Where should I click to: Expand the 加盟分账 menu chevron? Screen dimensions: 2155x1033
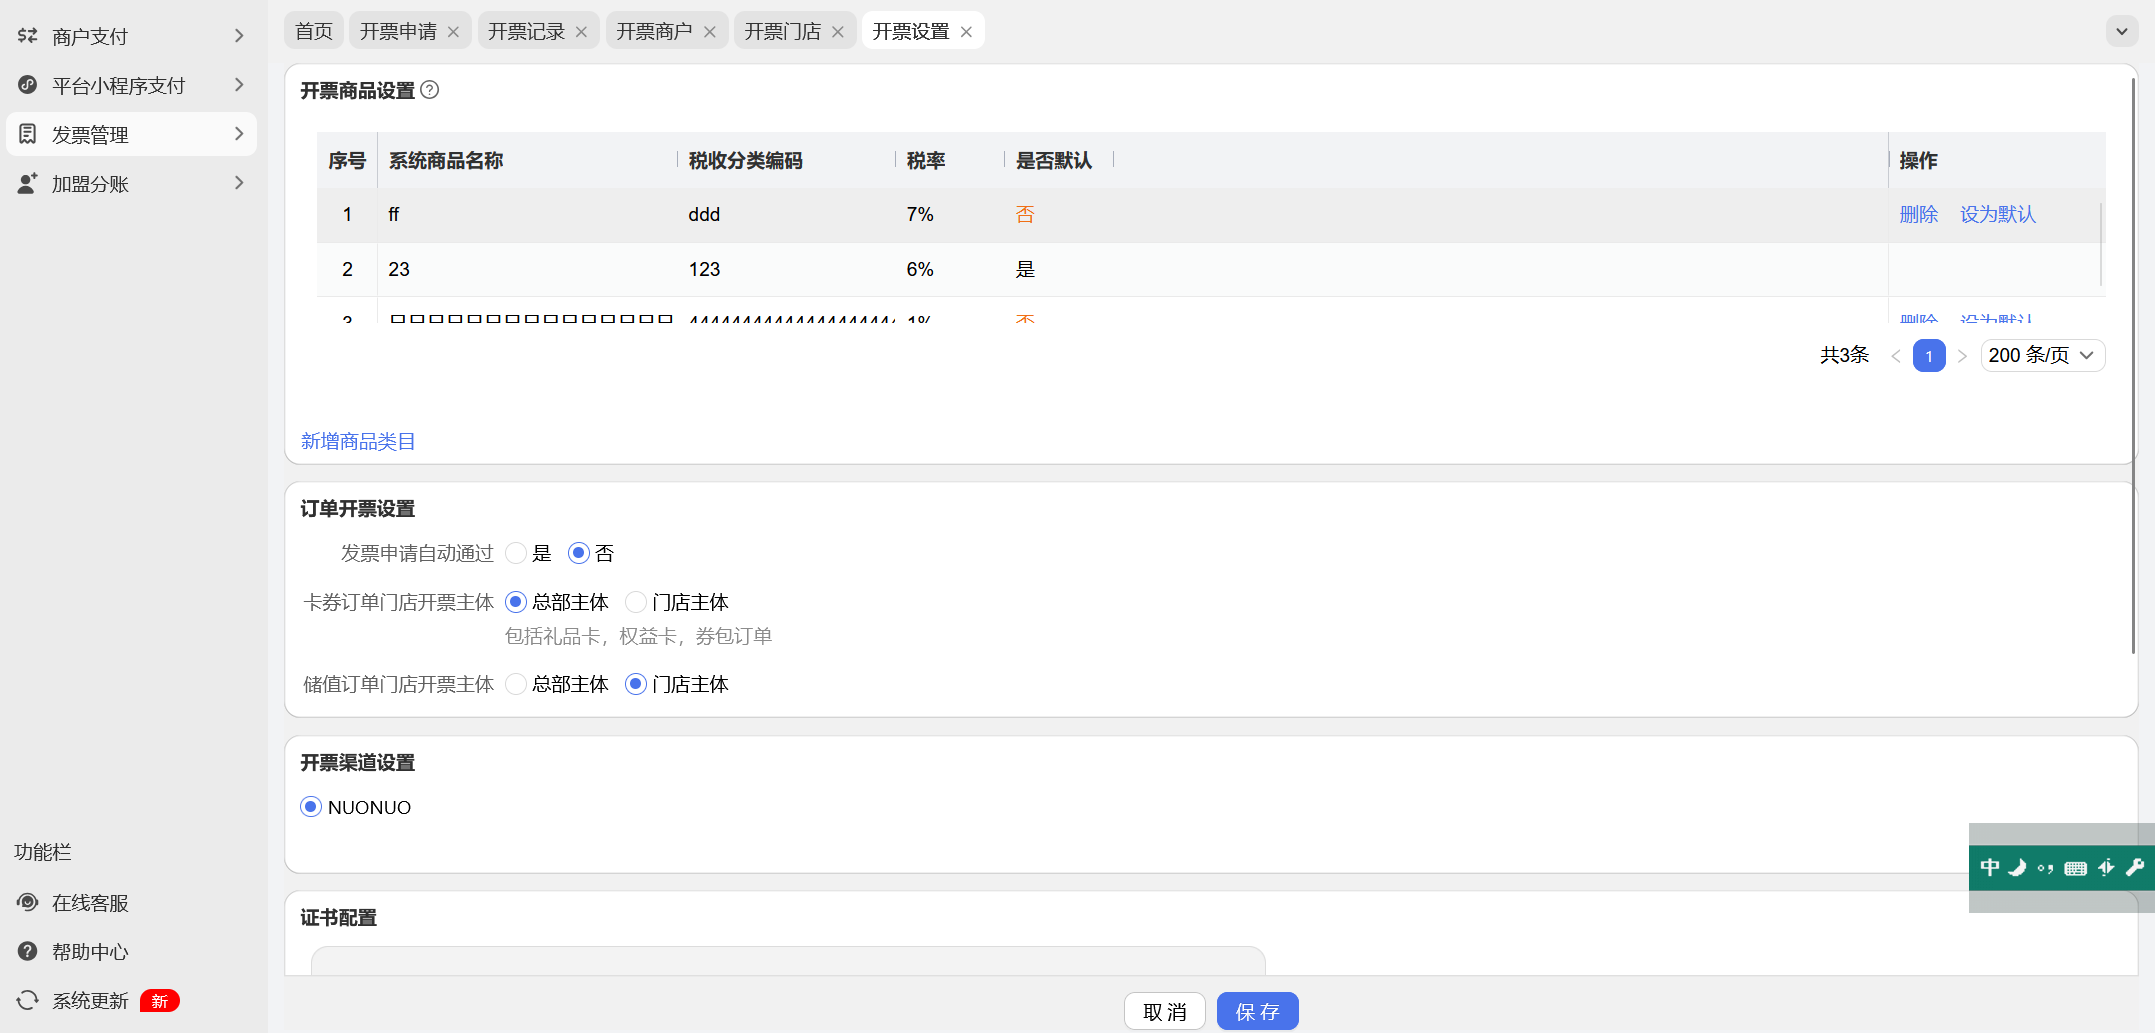pyautogui.click(x=239, y=183)
